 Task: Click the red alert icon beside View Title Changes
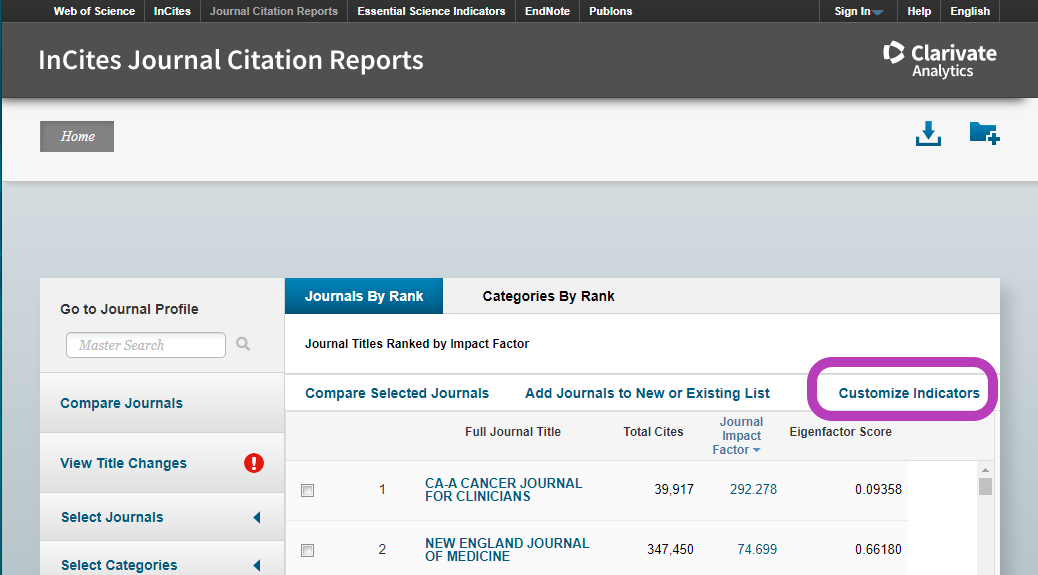tap(254, 463)
